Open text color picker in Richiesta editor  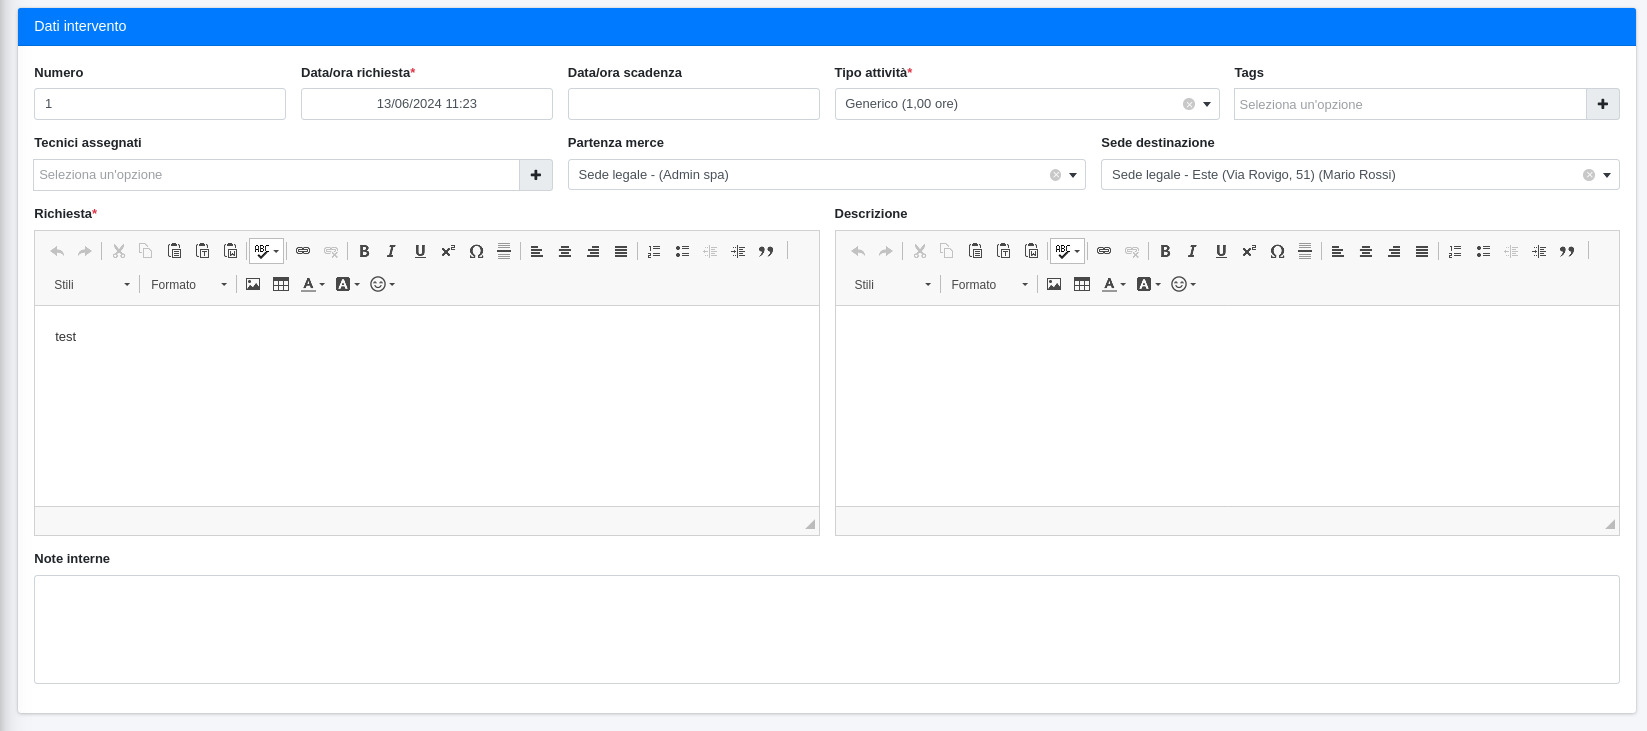pos(313,285)
